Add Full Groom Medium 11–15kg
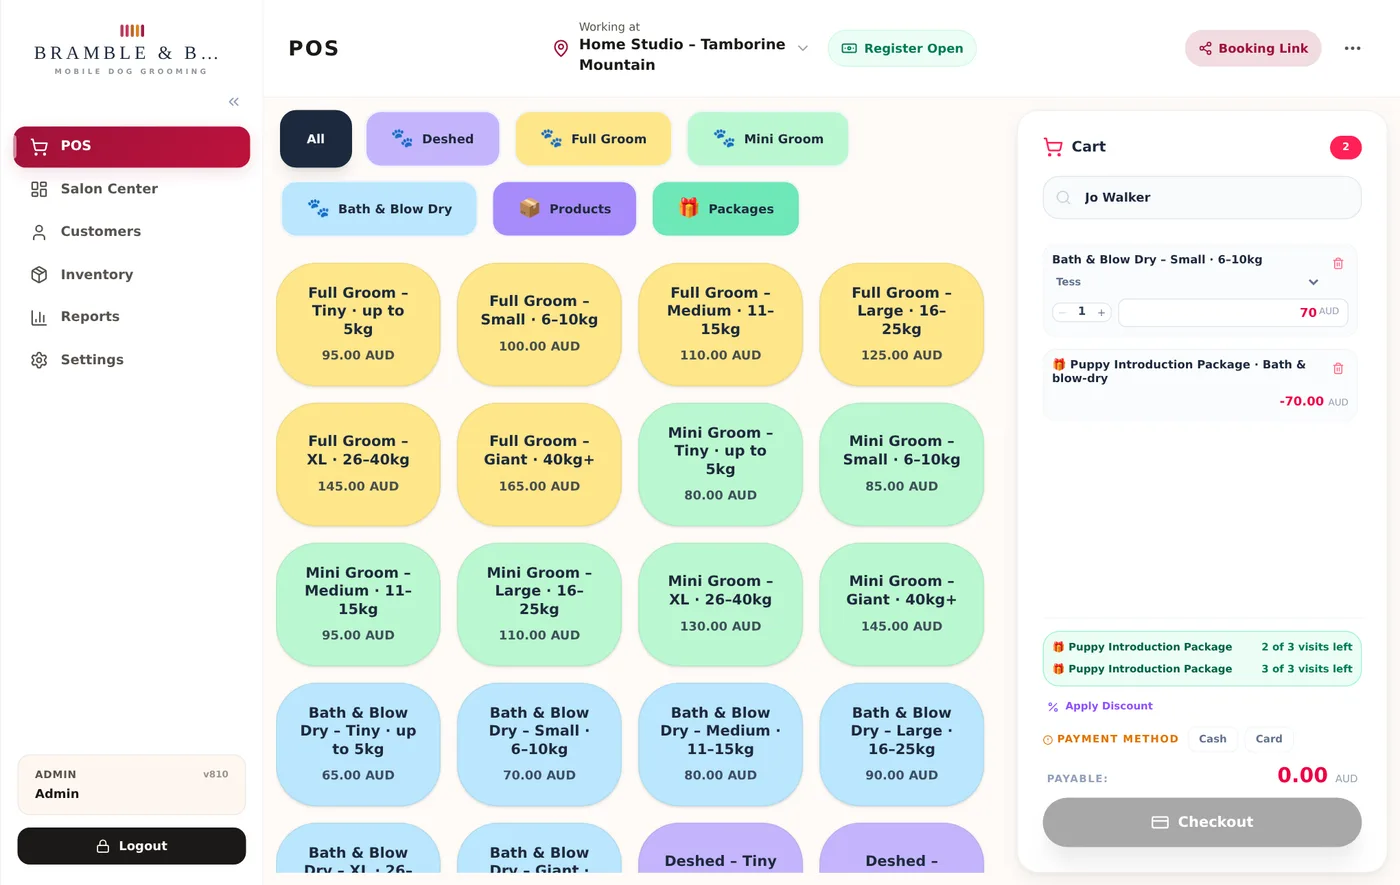Viewport: 1400px width, 885px height. 720,324
